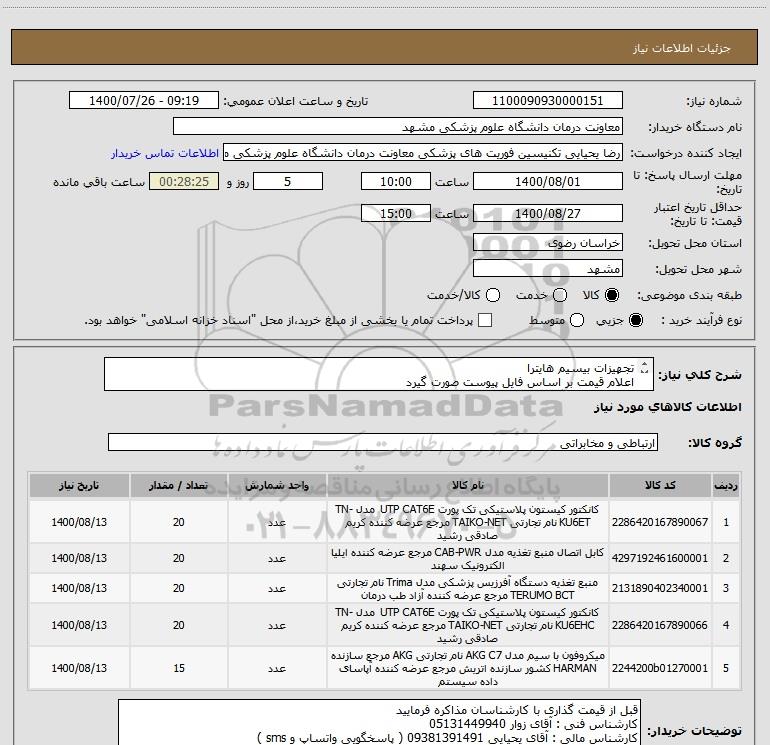
Task: Click need date 1400/08/13 in row 3
Action: click(79, 588)
